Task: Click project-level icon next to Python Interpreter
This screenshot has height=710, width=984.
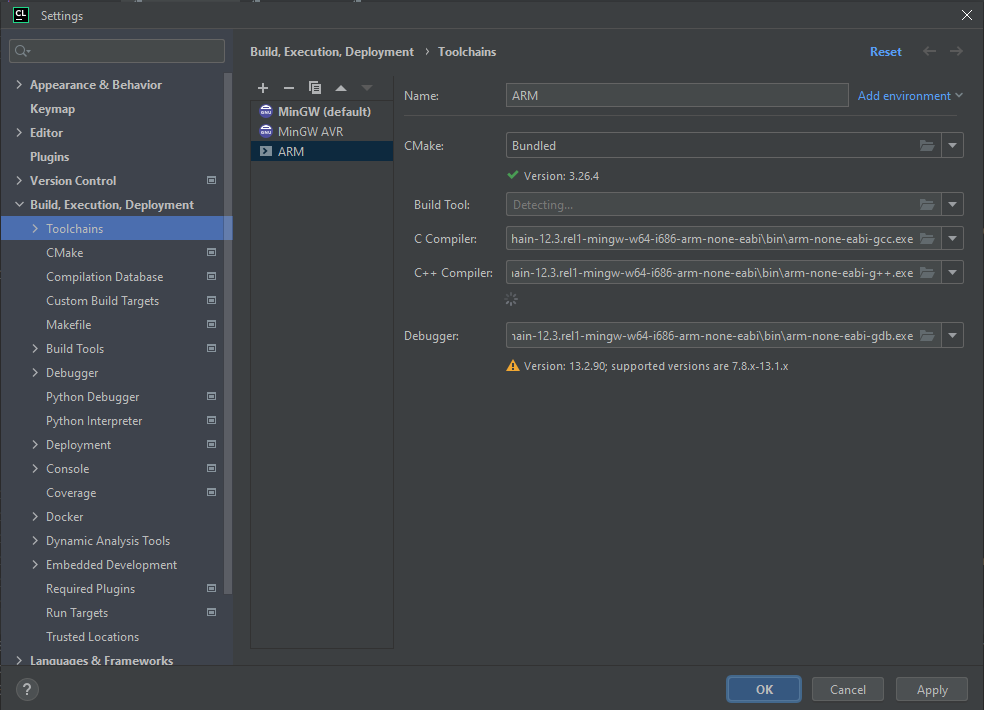Action: click(x=211, y=420)
